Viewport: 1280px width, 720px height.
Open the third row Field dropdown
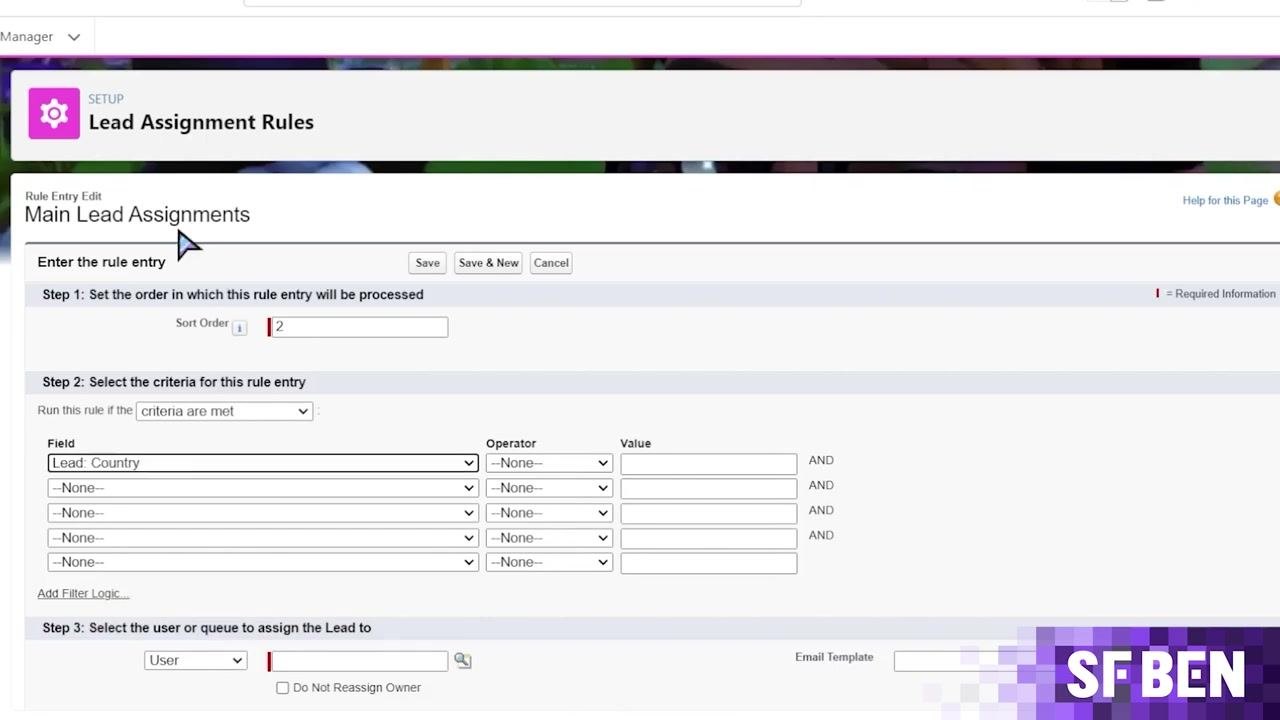(263, 513)
